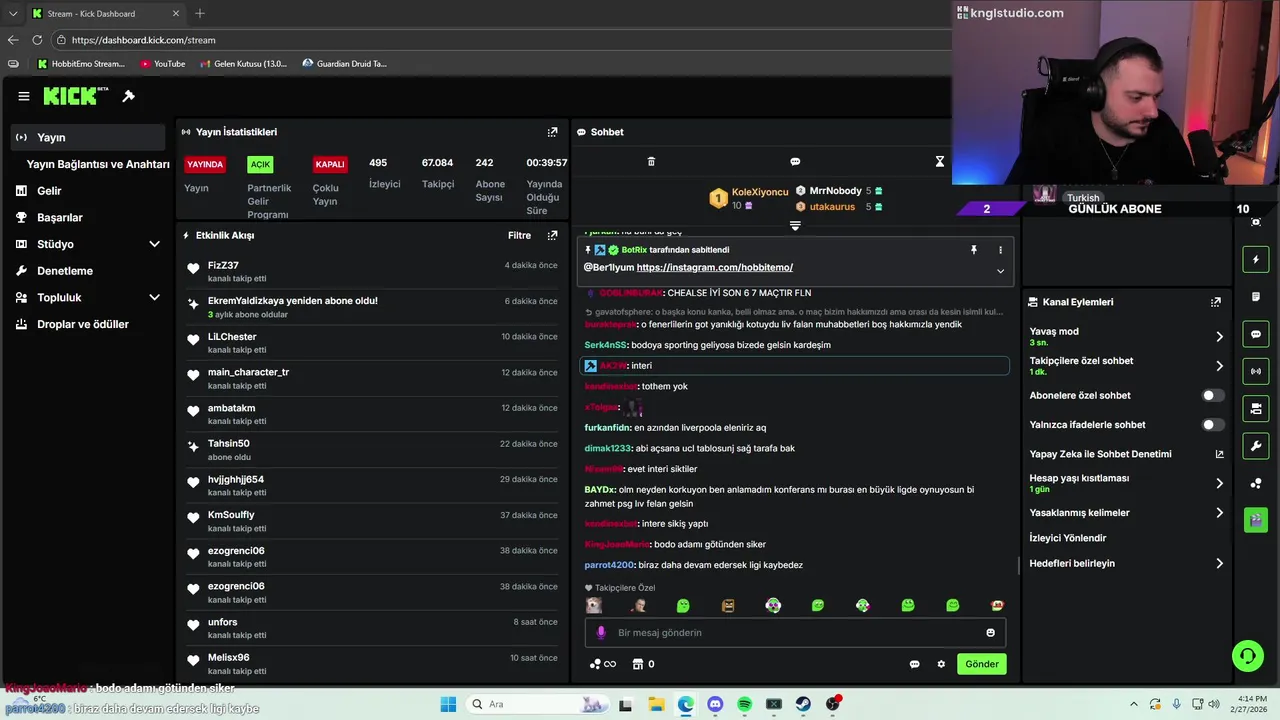This screenshot has height=720, width=1280.
Task: Open the Takipçilere özel sohbet chevron
Action: [1219, 366]
